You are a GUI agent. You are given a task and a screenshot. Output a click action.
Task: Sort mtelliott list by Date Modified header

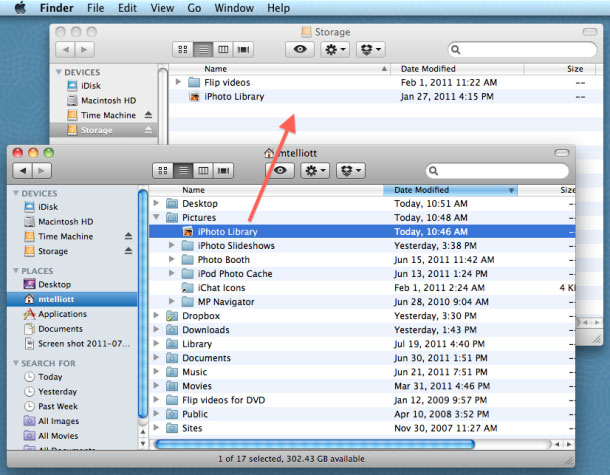[x=450, y=190]
